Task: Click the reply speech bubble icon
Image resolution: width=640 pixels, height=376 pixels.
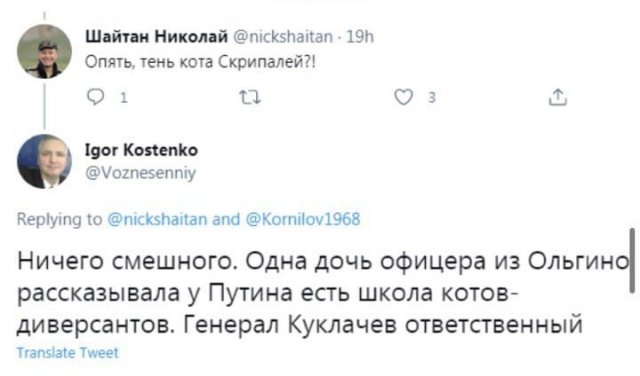Action: (x=96, y=97)
